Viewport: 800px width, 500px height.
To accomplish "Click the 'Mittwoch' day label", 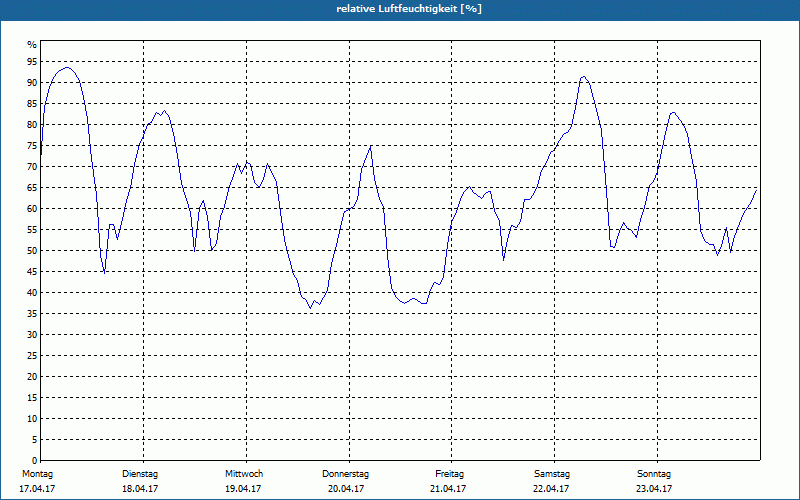I will click(244, 474).
